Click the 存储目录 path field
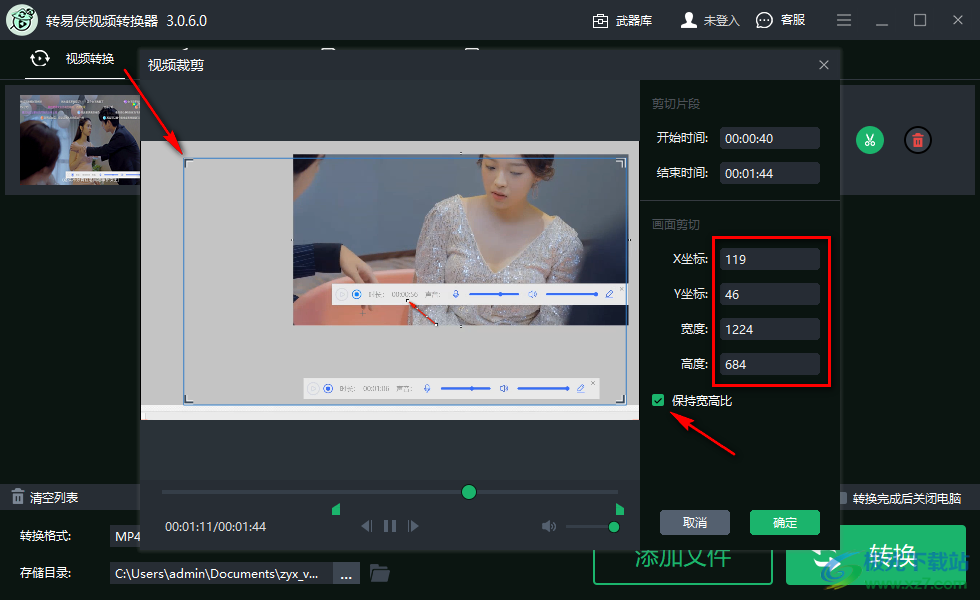The width and height of the screenshot is (980, 600). click(x=221, y=574)
